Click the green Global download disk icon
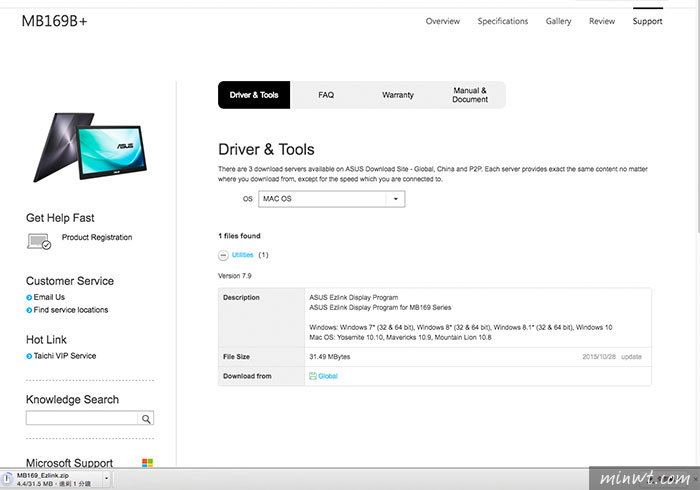 pos(313,376)
